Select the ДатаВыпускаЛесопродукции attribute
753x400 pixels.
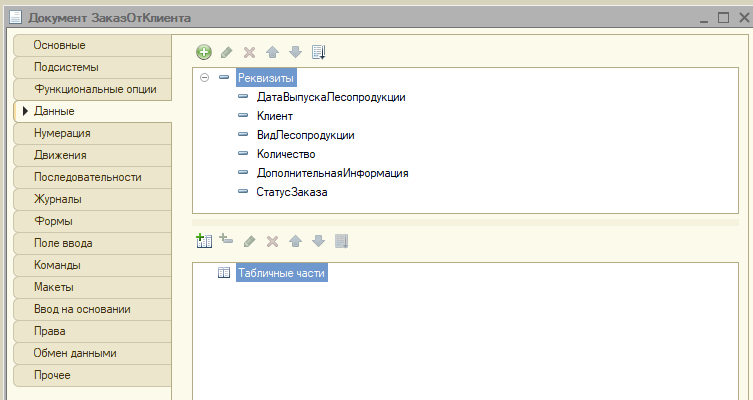(330, 97)
